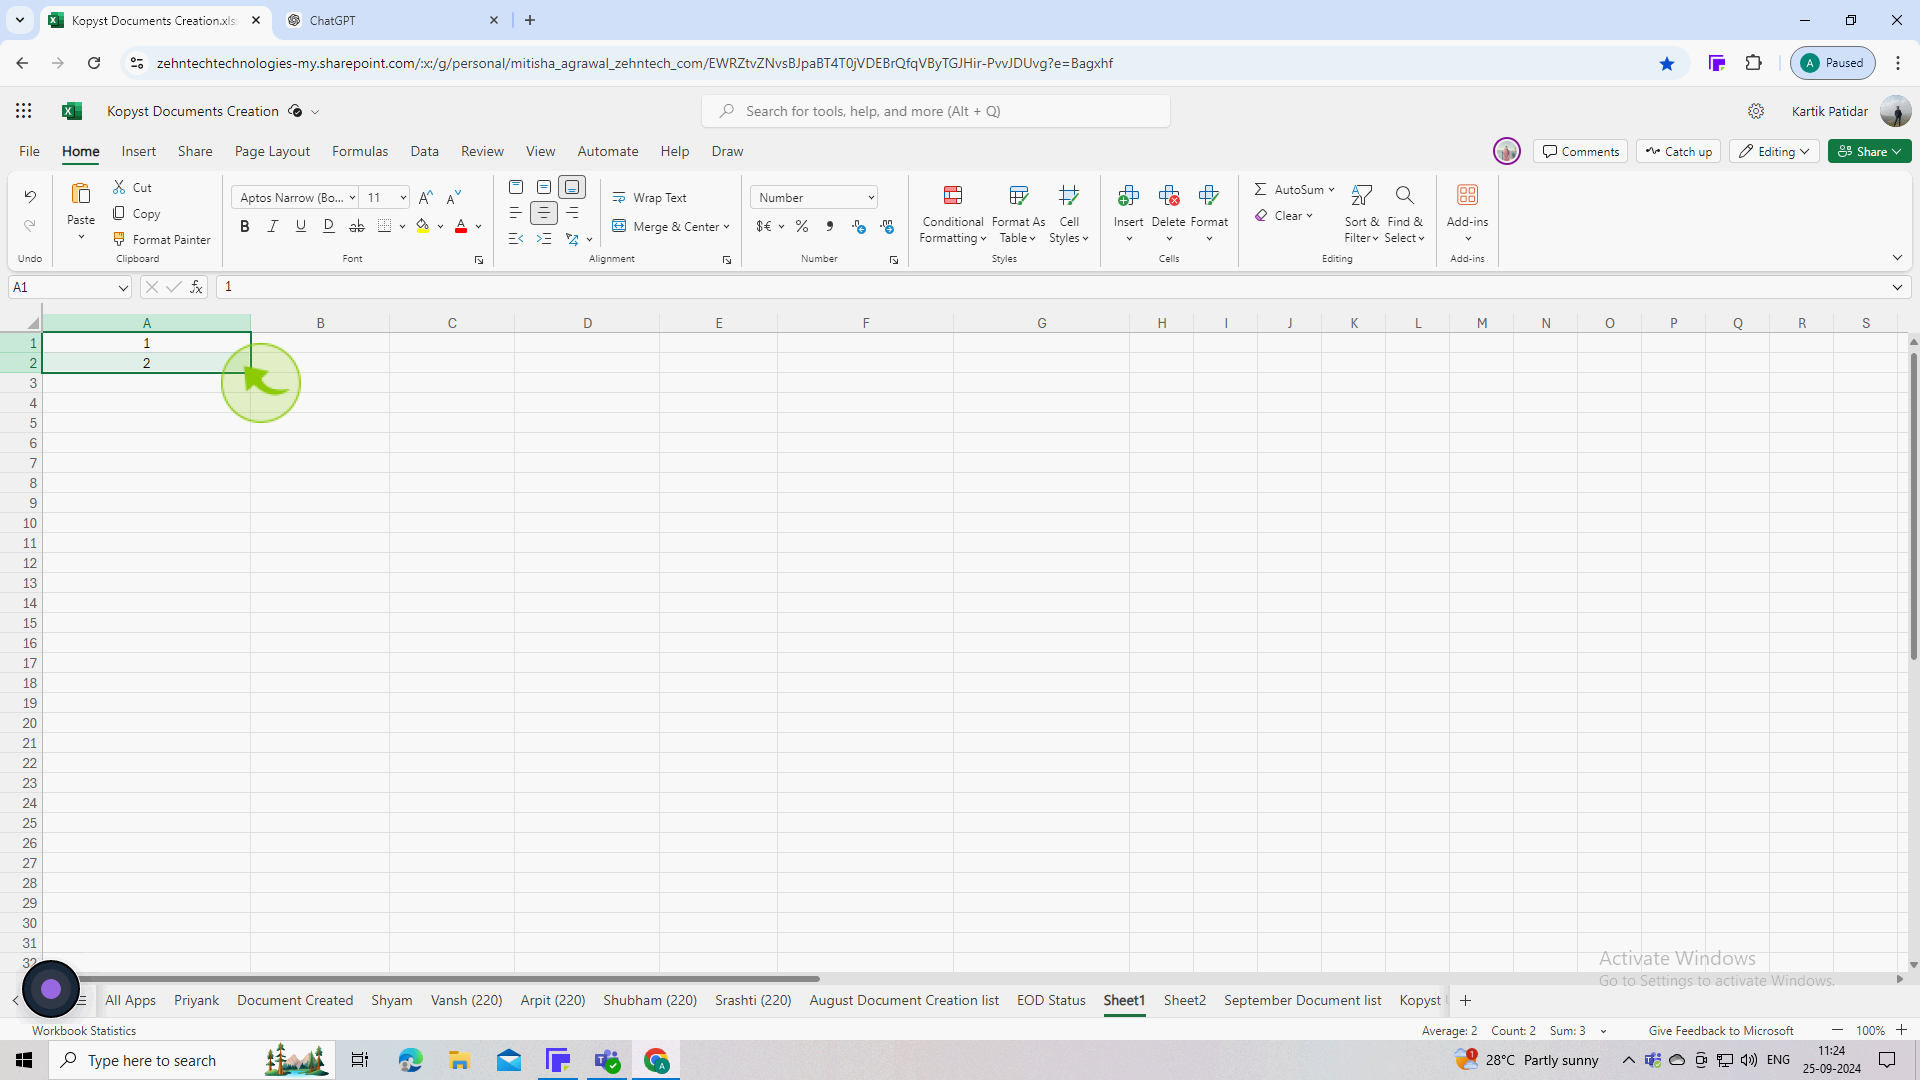
Task: Open Format As Table gallery
Action: pyautogui.click(x=1018, y=214)
